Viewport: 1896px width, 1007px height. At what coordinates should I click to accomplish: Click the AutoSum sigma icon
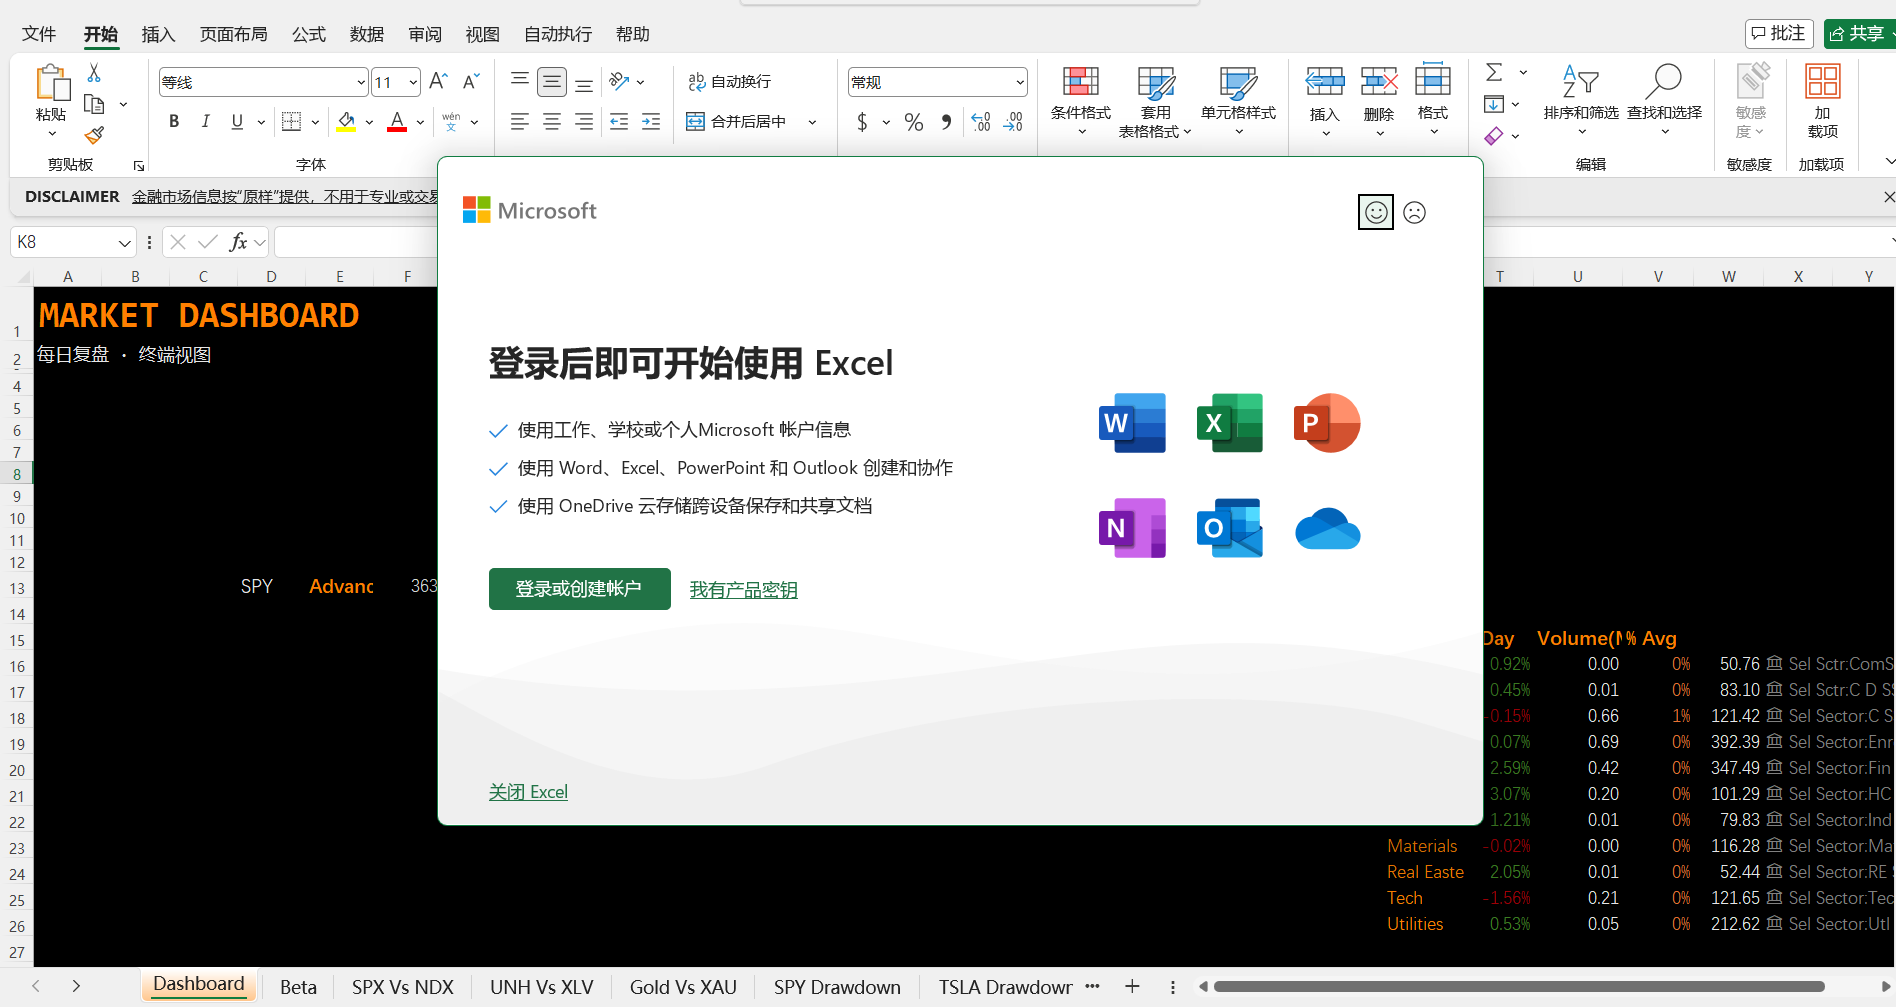tap(1494, 72)
